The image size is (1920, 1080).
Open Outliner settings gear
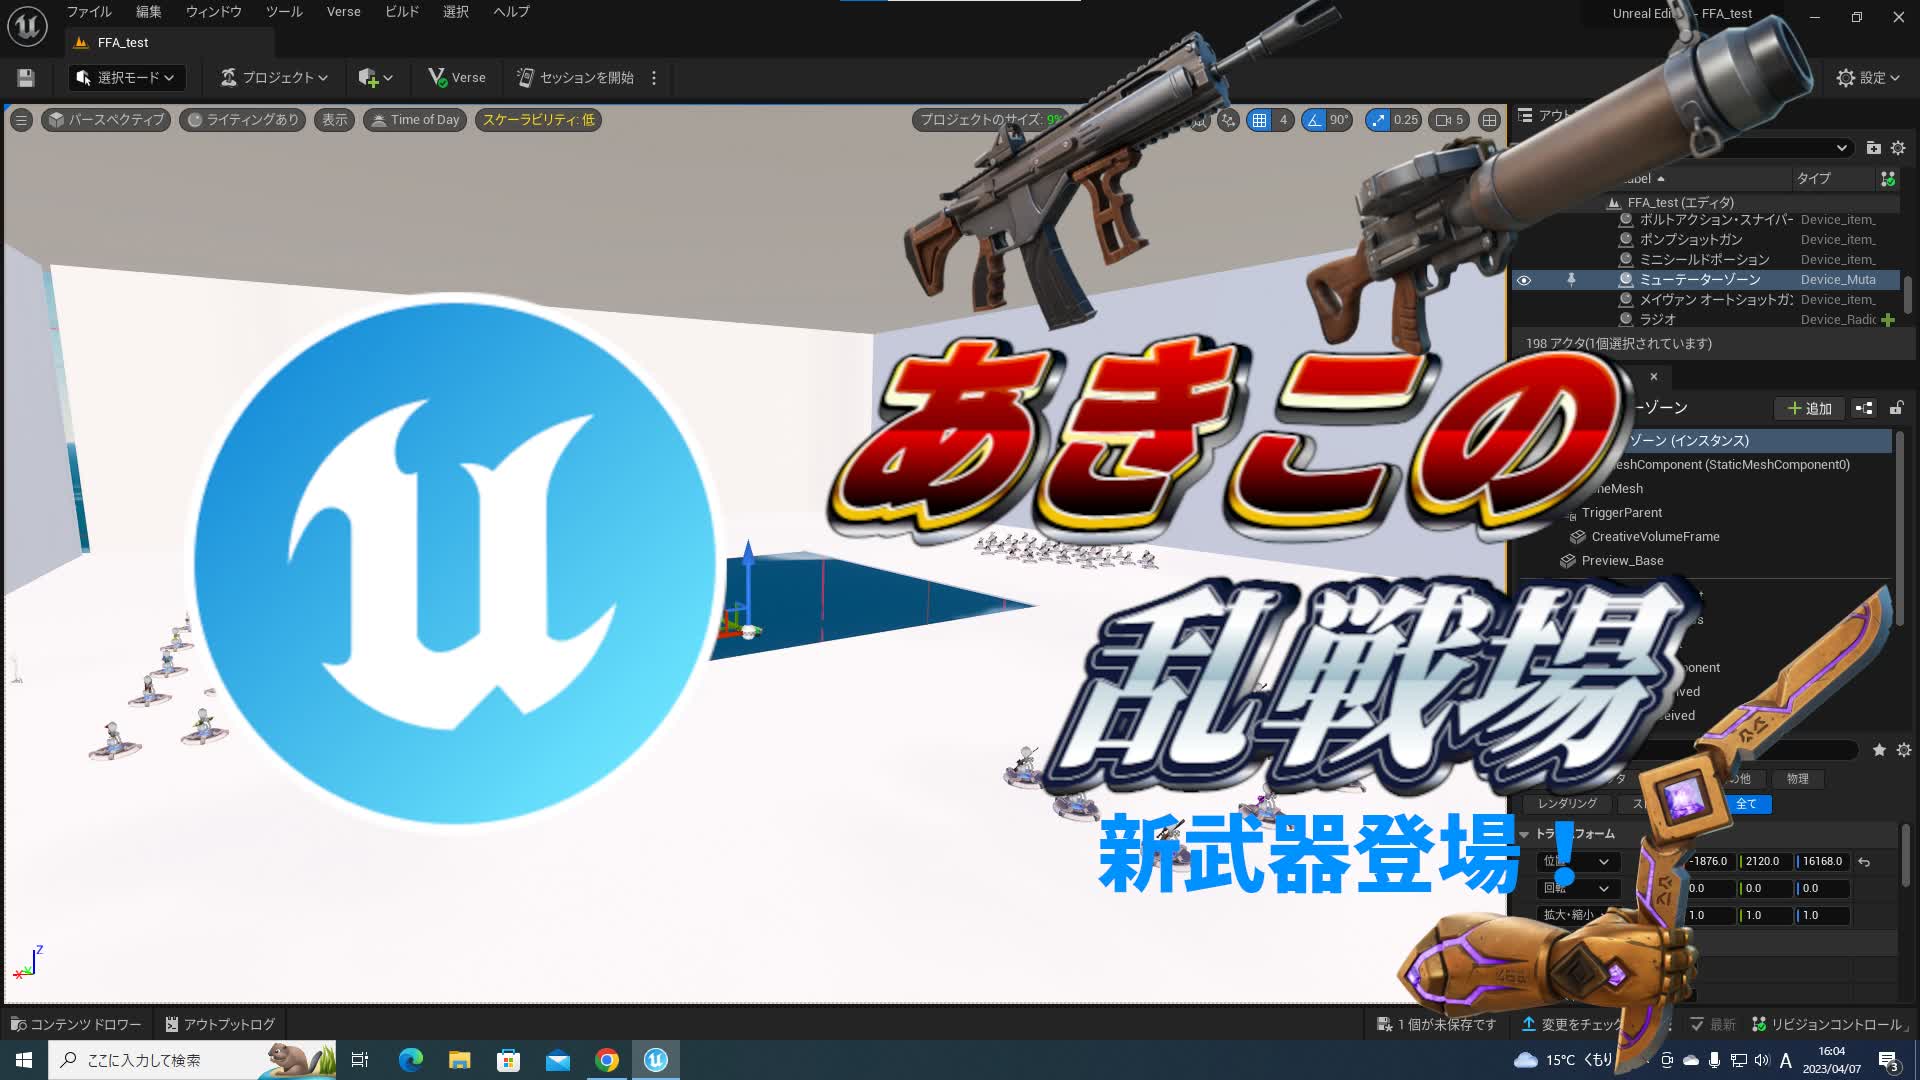coord(1898,148)
